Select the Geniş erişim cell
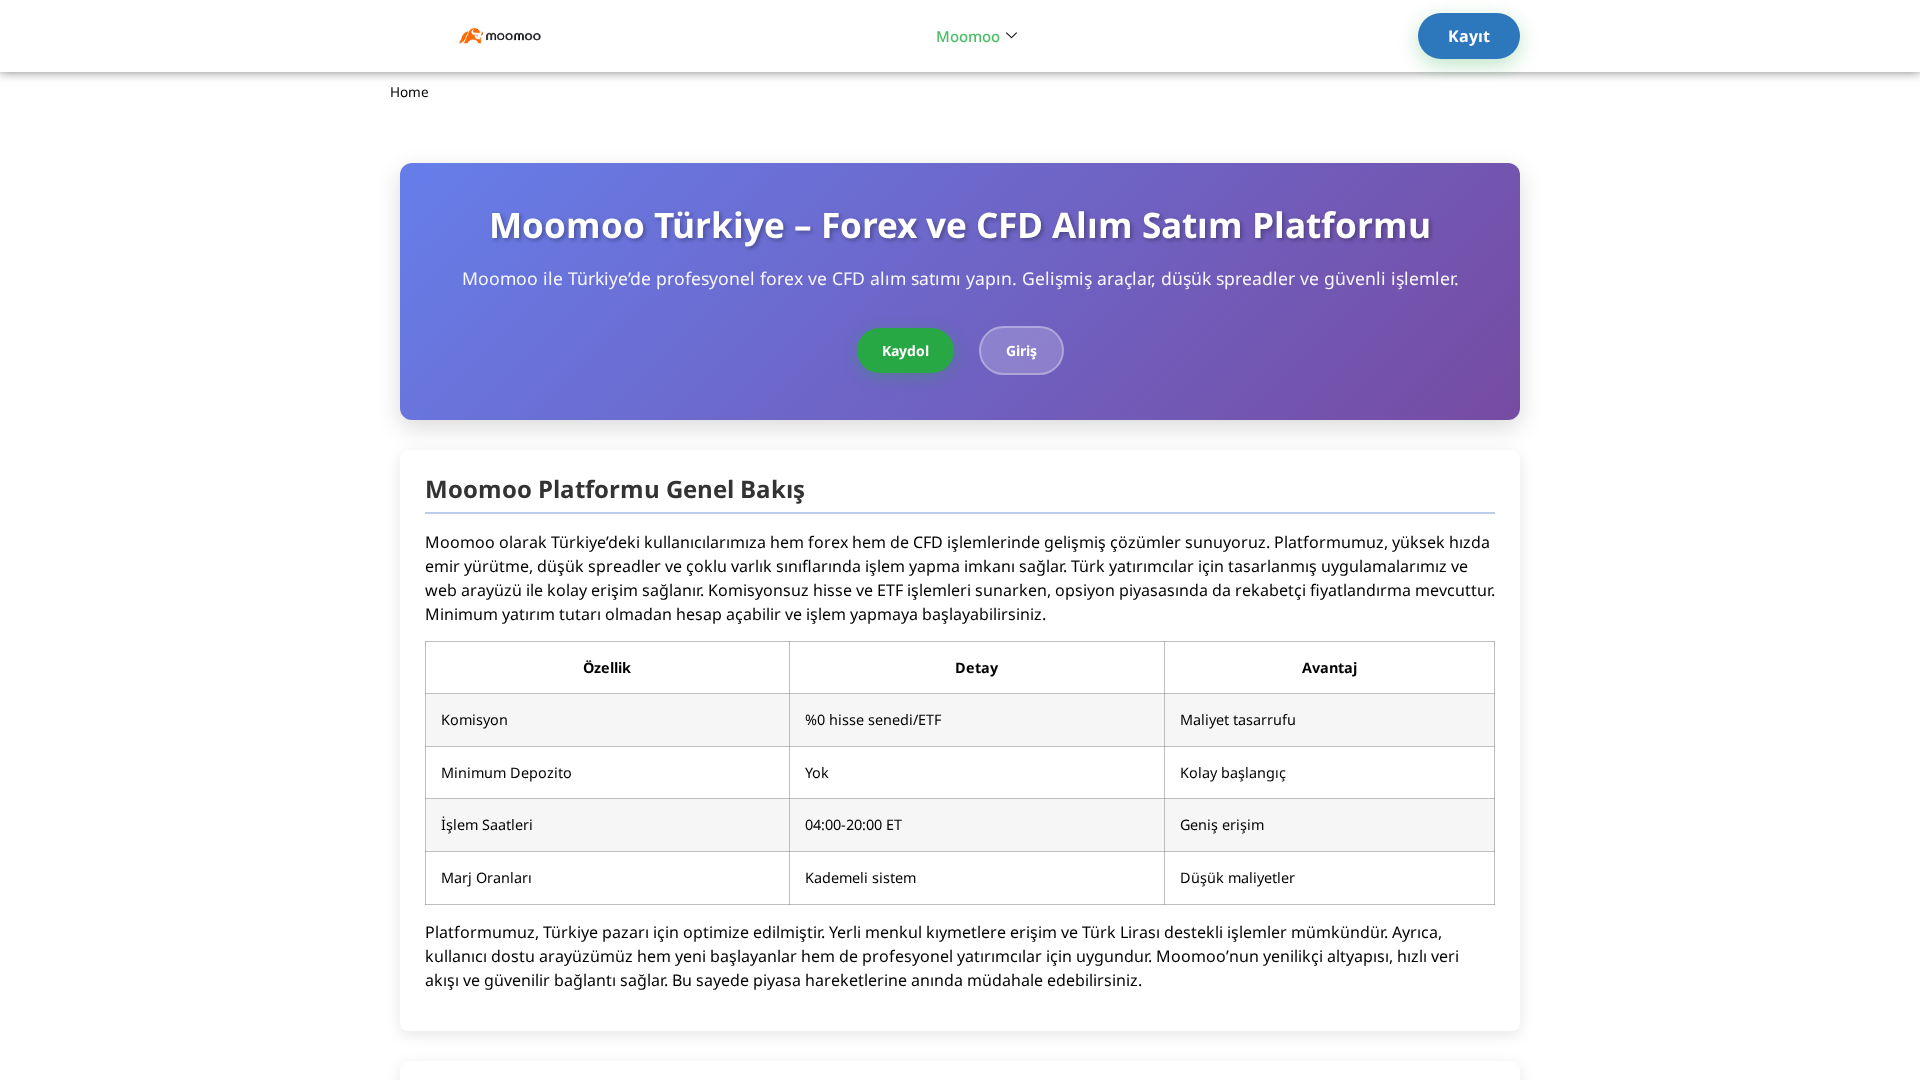1920x1080 pixels. [1222, 824]
